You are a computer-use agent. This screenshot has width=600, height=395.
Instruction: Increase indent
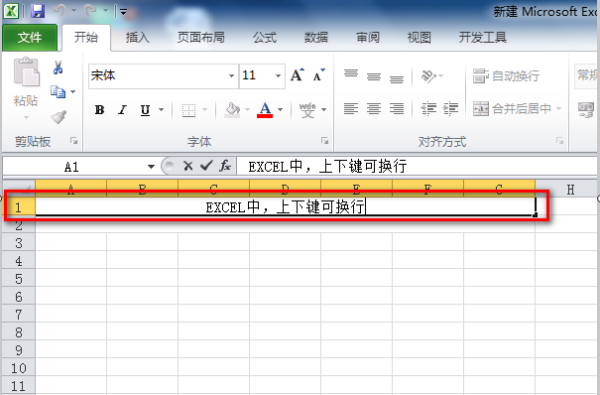(x=450, y=109)
